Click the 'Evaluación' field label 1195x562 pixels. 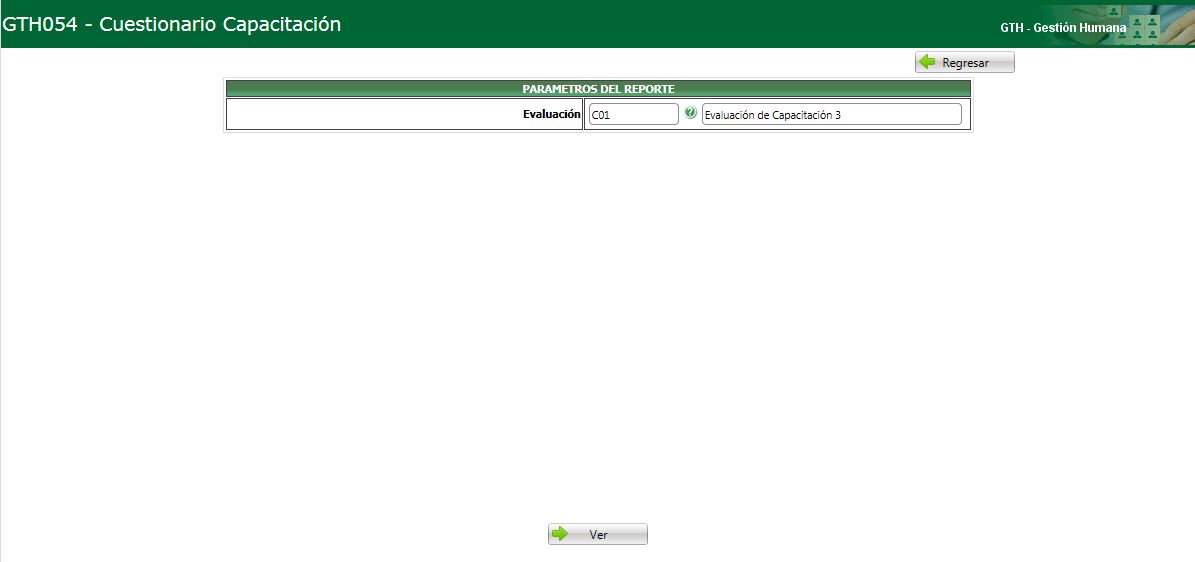pos(552,114)
